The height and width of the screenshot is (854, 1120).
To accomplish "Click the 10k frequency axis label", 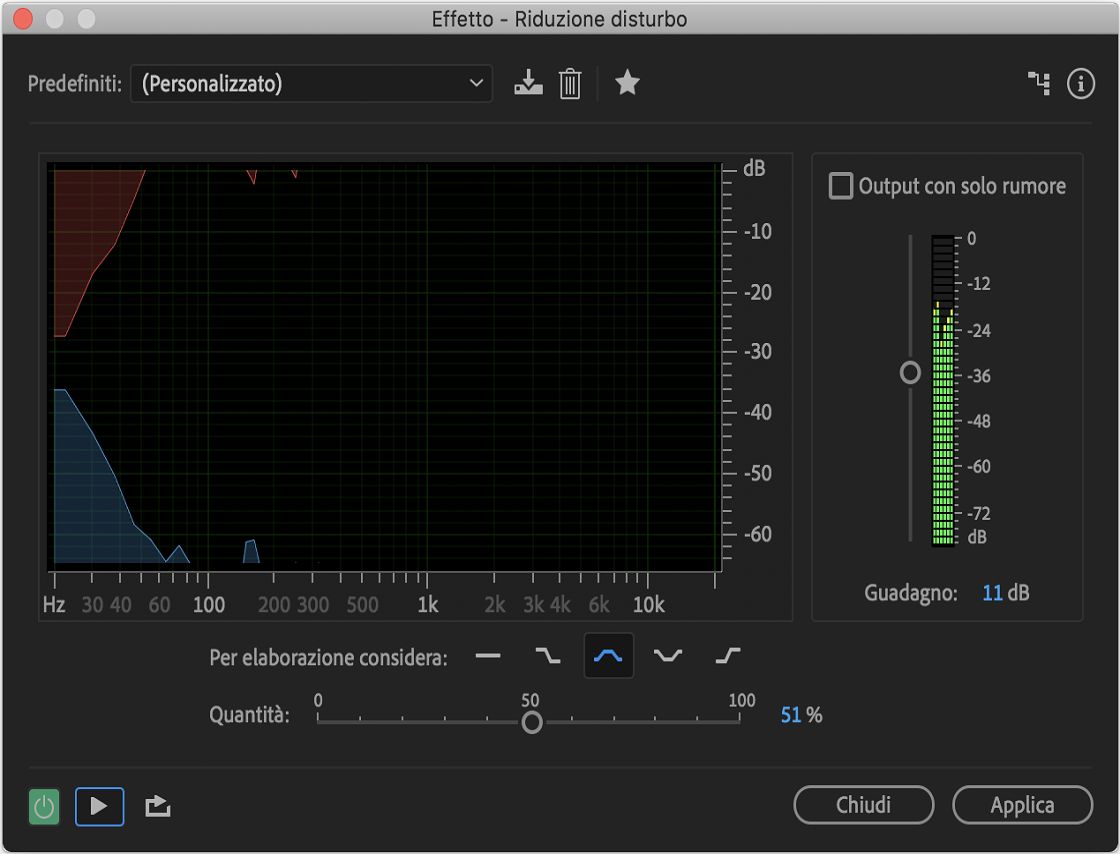I will click(x=649, y=606).
